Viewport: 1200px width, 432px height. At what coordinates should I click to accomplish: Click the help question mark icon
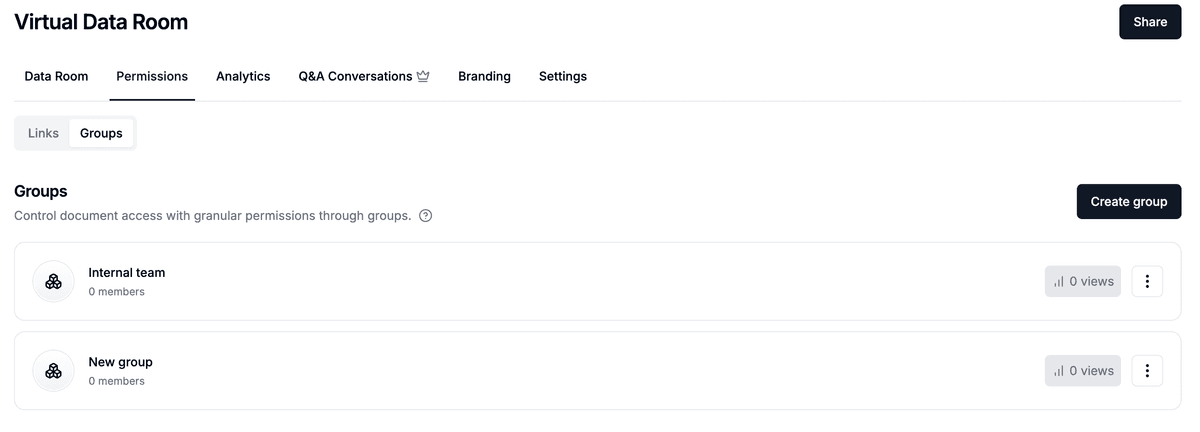click(425, 216)
